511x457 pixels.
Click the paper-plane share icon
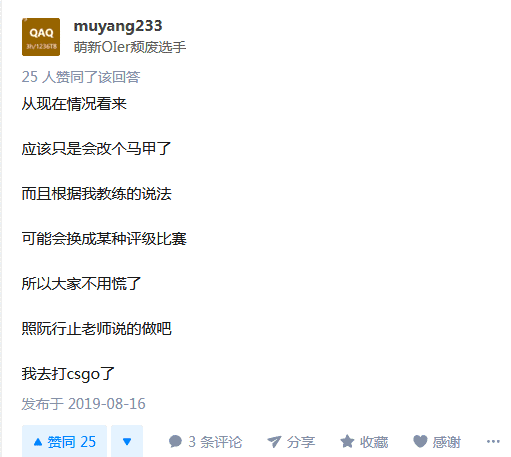click(x=274, y=442)
